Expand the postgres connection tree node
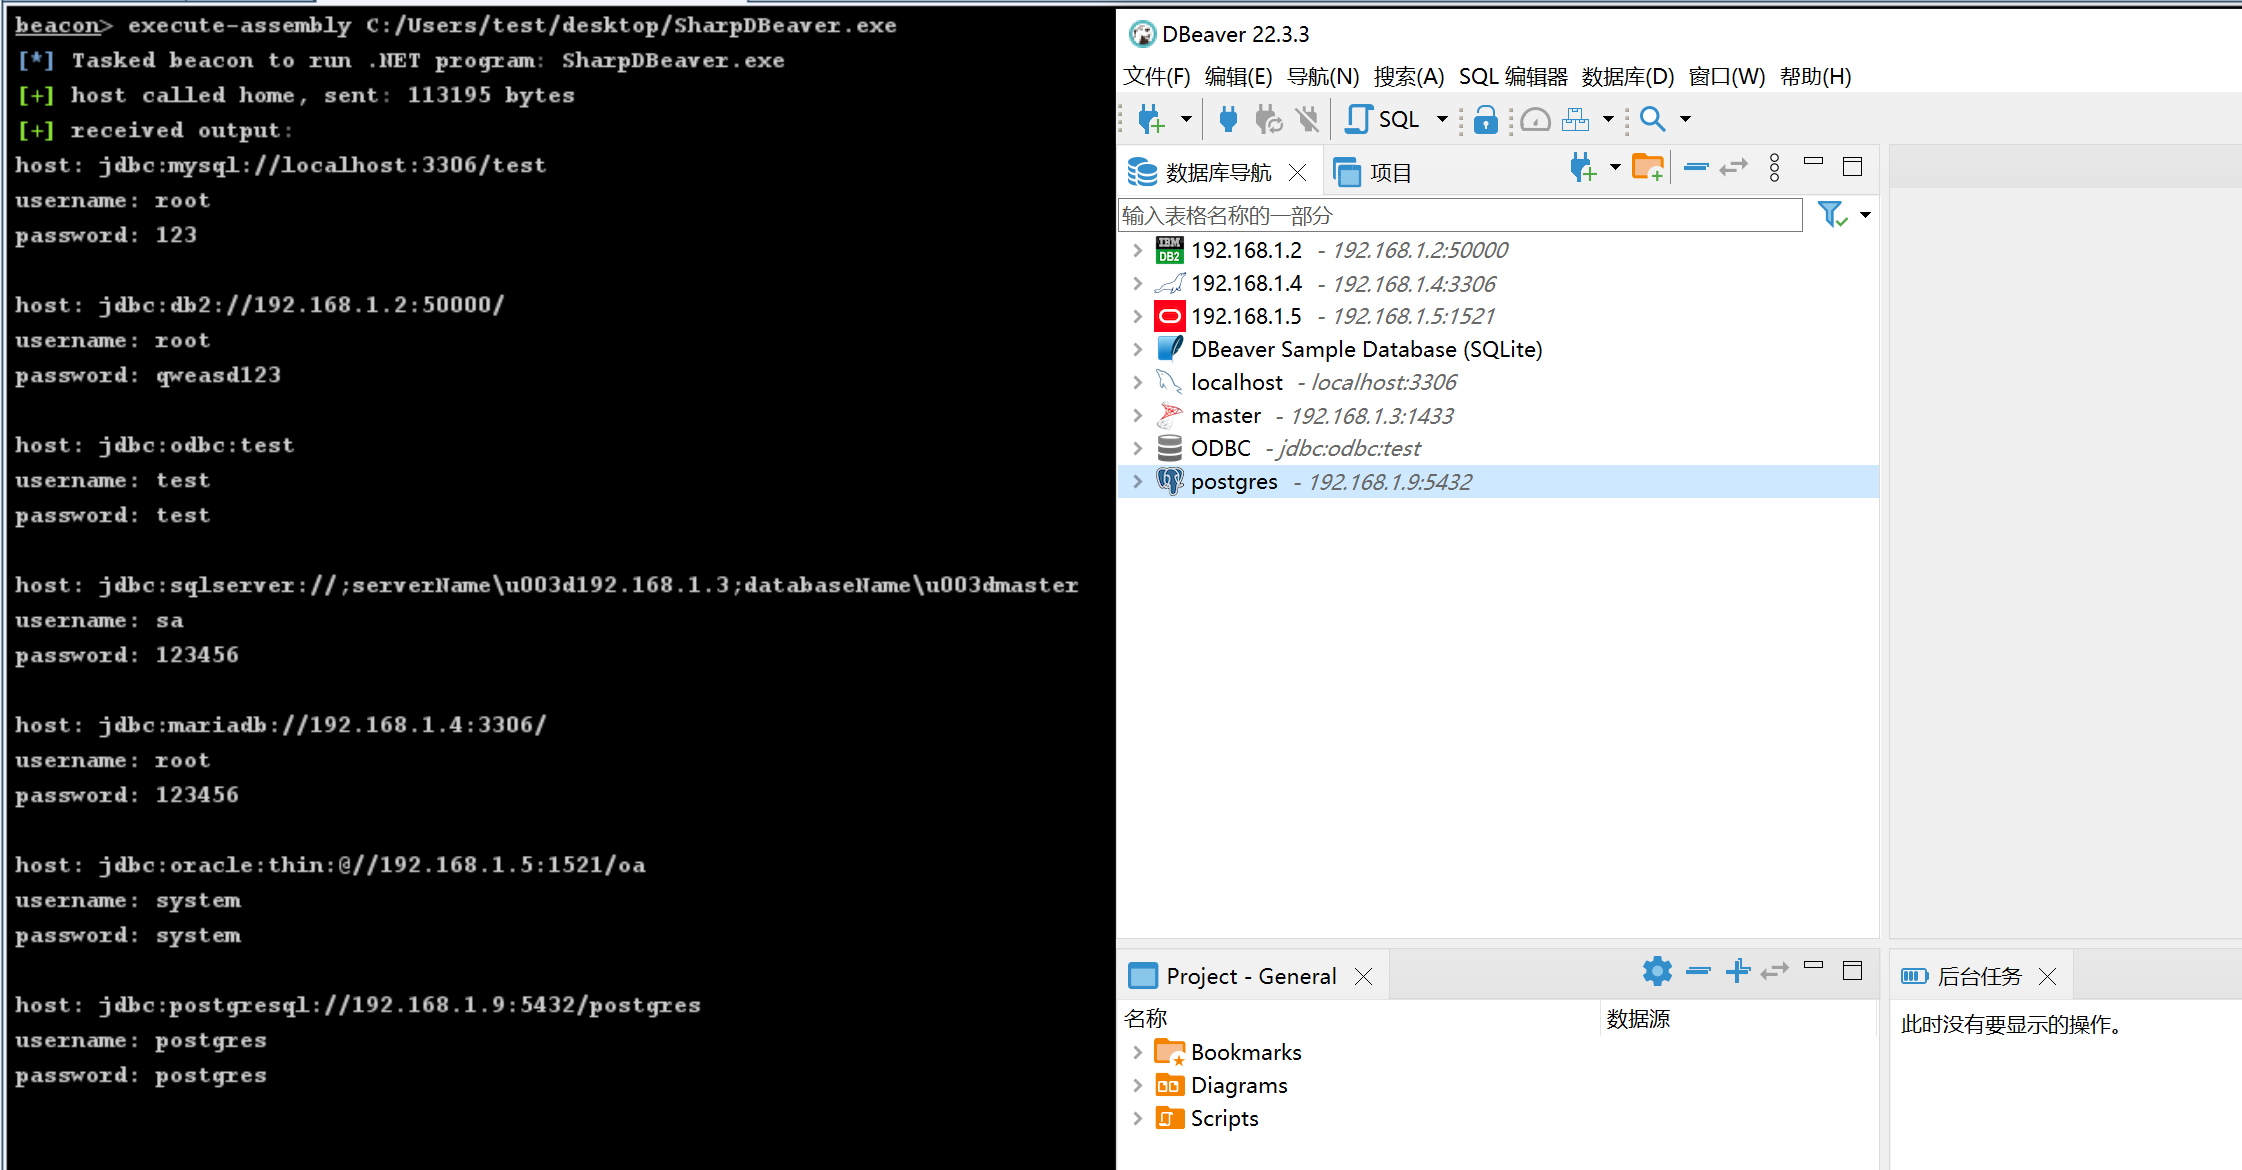 (x=1137, y=482)
